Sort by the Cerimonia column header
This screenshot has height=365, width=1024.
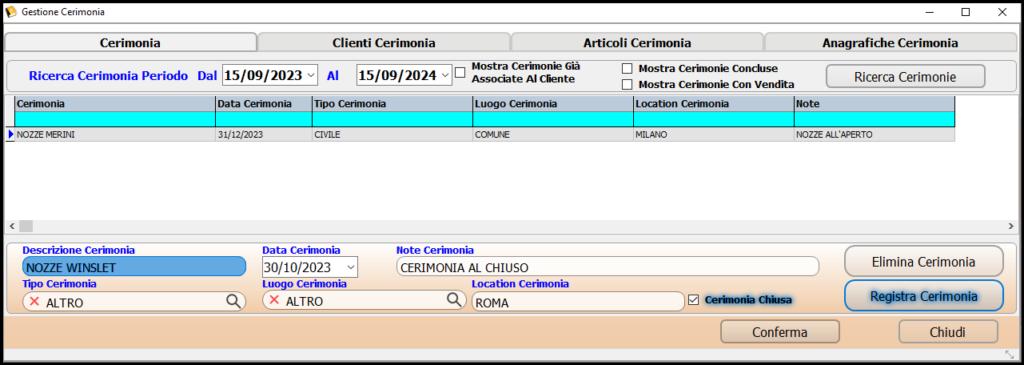(115, 104)
